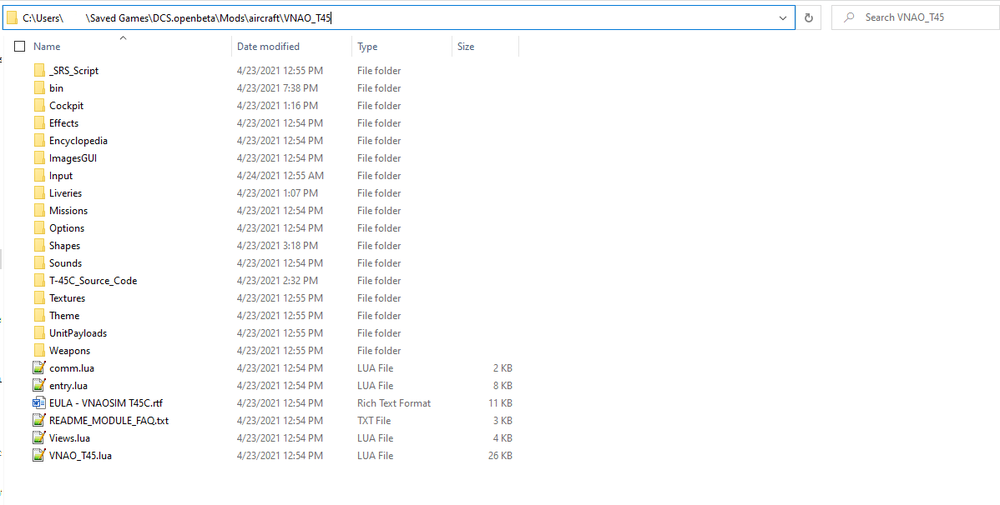The width and height of the screenshot is (1000, 505).
Task: Select the ImagesGUI folder icon
Action: coord(39,158)
